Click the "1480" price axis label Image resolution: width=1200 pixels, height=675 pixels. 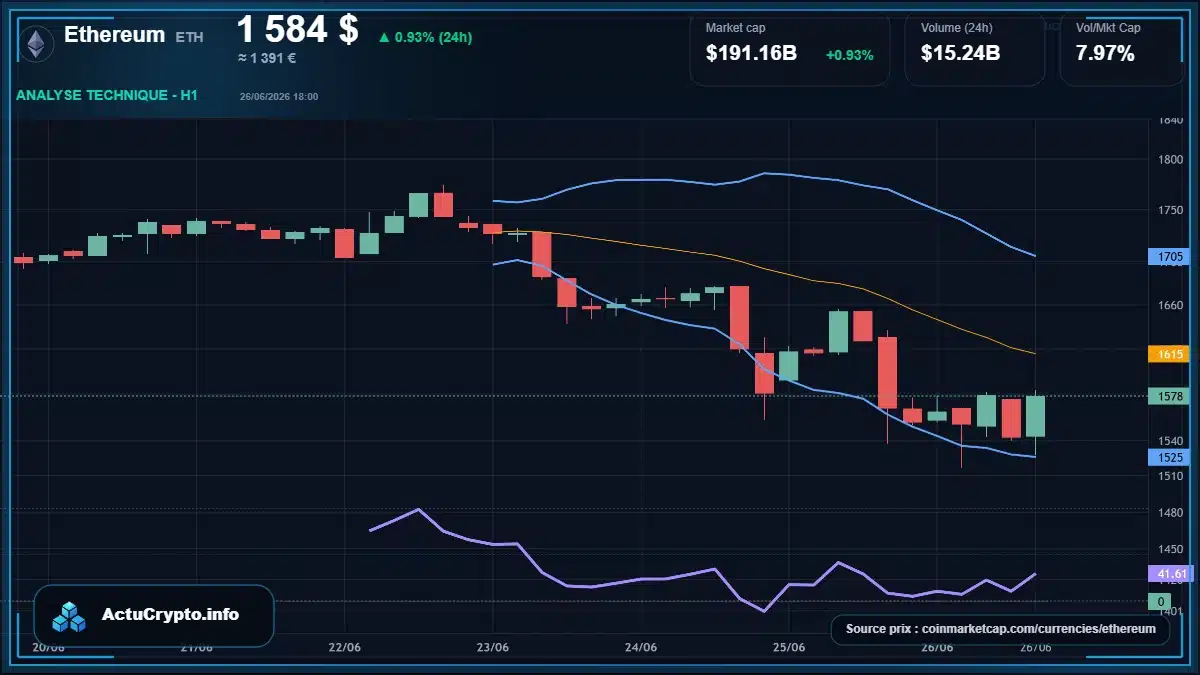click(1170, 513)
